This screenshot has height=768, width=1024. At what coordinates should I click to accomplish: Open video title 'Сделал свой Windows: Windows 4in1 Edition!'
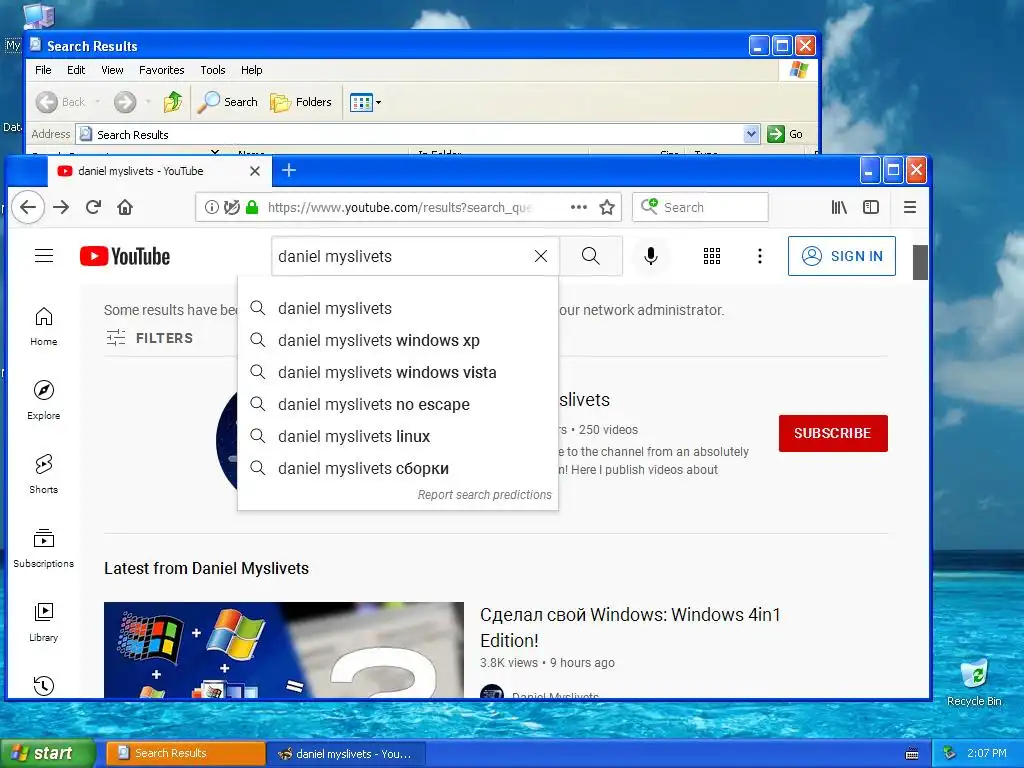(630, 627)
